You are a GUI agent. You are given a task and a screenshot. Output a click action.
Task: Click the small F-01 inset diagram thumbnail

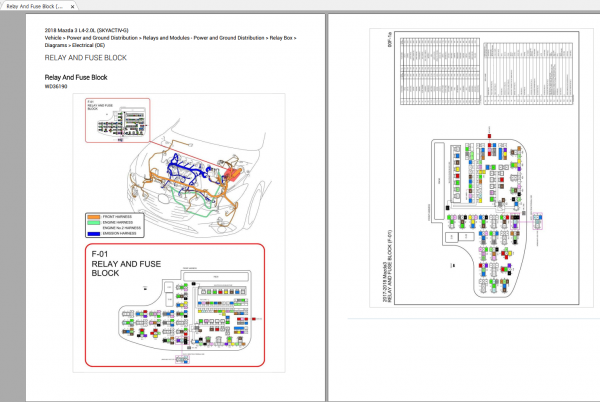tap(117, 120)
